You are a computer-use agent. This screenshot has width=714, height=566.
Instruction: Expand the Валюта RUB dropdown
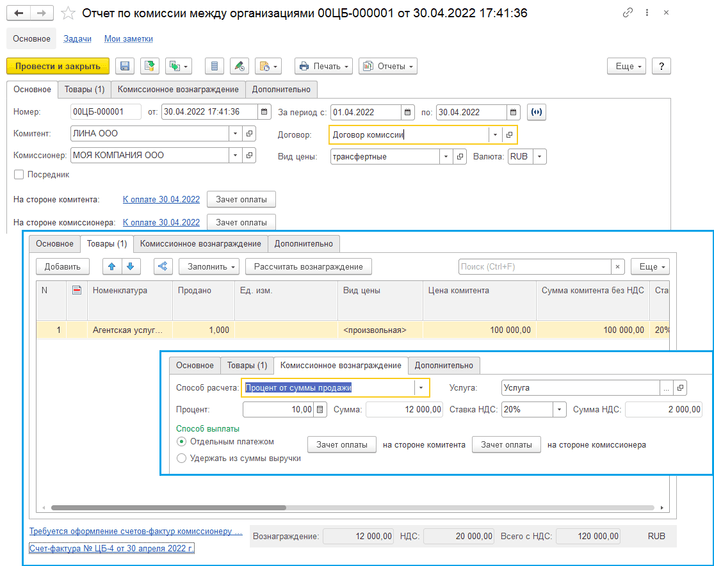tap(540, 156)
